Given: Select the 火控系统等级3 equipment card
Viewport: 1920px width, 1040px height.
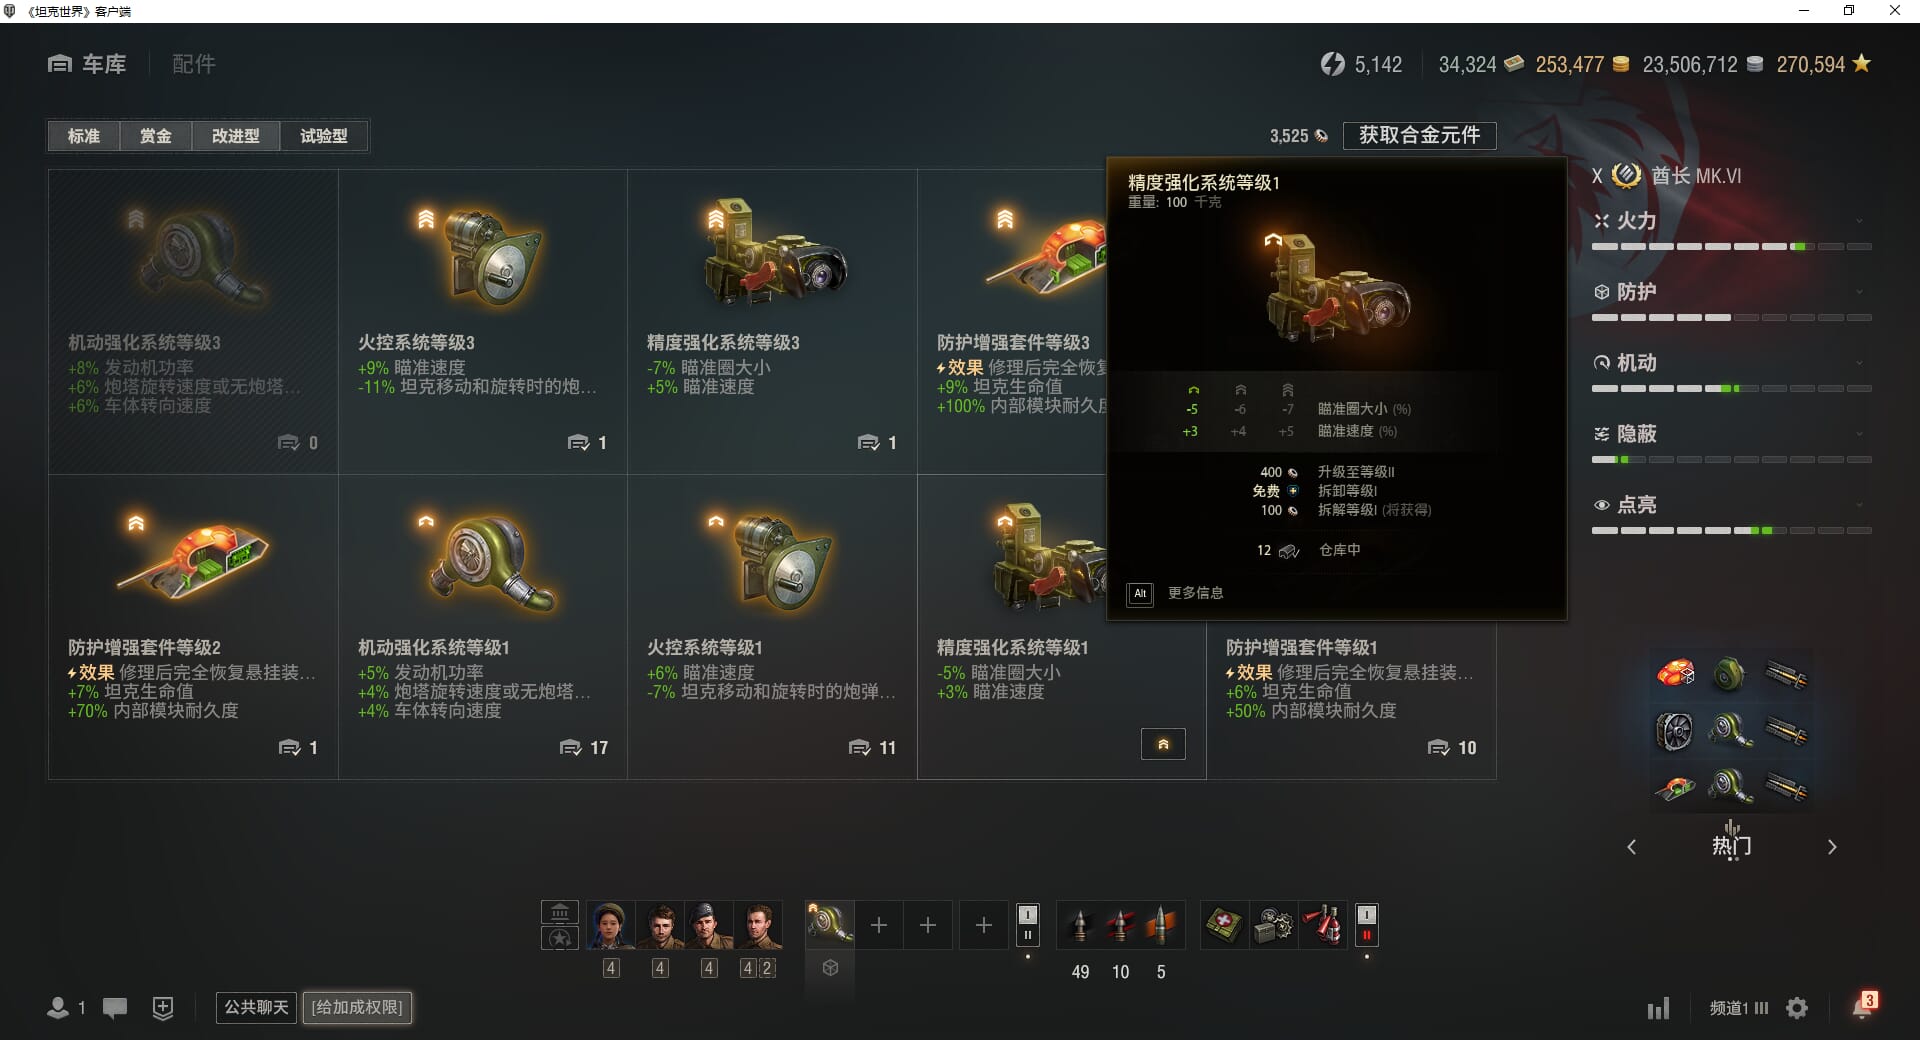Looking at the screenshot, I should pyautogui.click(x=483, y=322).
